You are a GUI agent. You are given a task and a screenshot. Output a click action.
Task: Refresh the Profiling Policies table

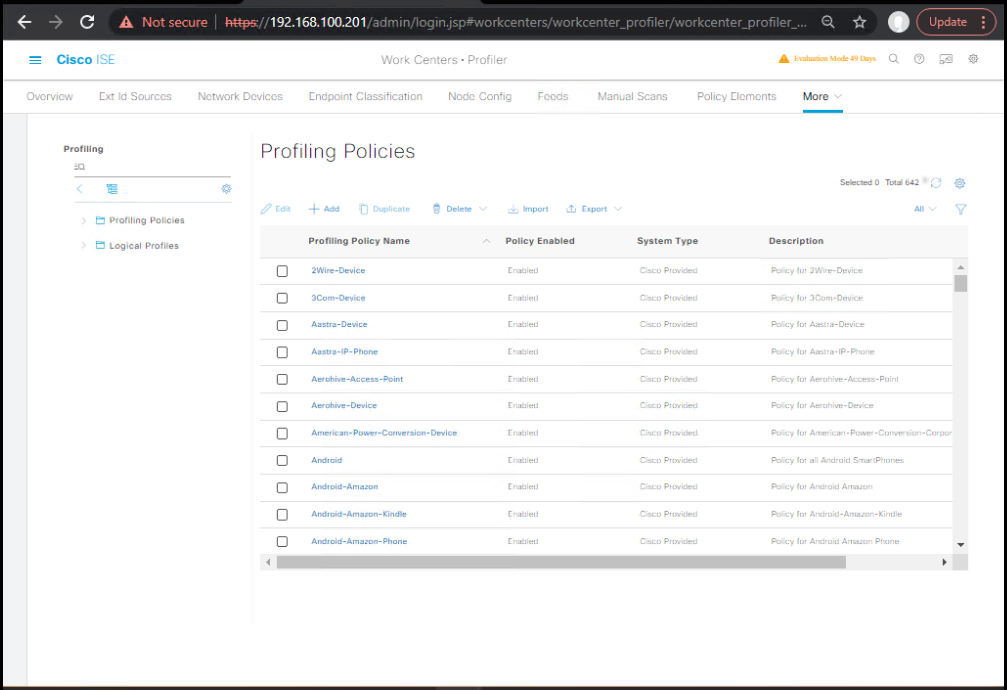tap(936, 183)
